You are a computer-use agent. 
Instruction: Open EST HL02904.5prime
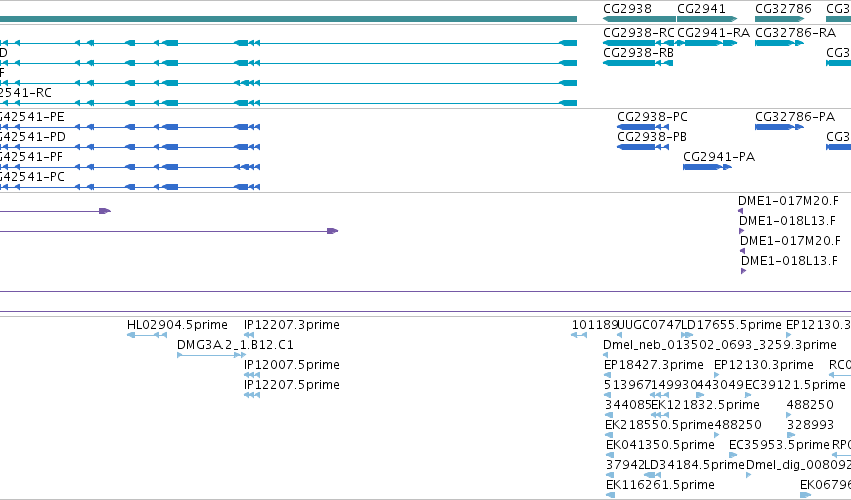click(x=177, y=325)
